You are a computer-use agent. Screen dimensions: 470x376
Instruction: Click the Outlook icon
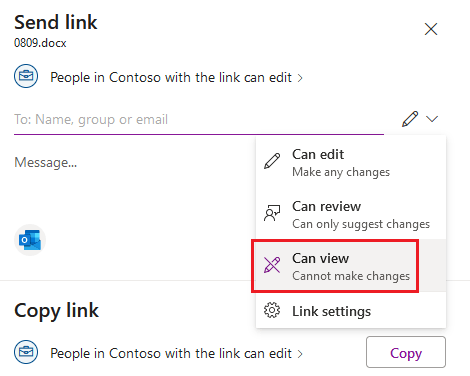(30, 240)
